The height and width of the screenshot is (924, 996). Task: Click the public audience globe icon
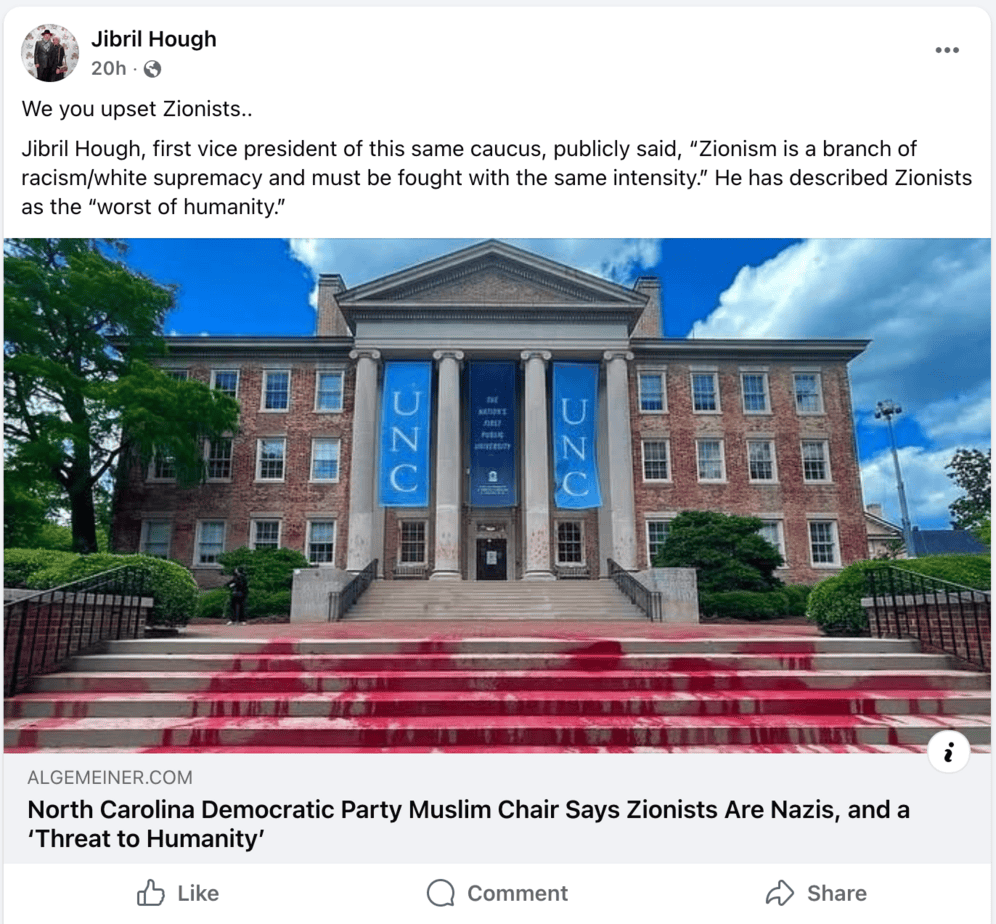coord(152,69)
